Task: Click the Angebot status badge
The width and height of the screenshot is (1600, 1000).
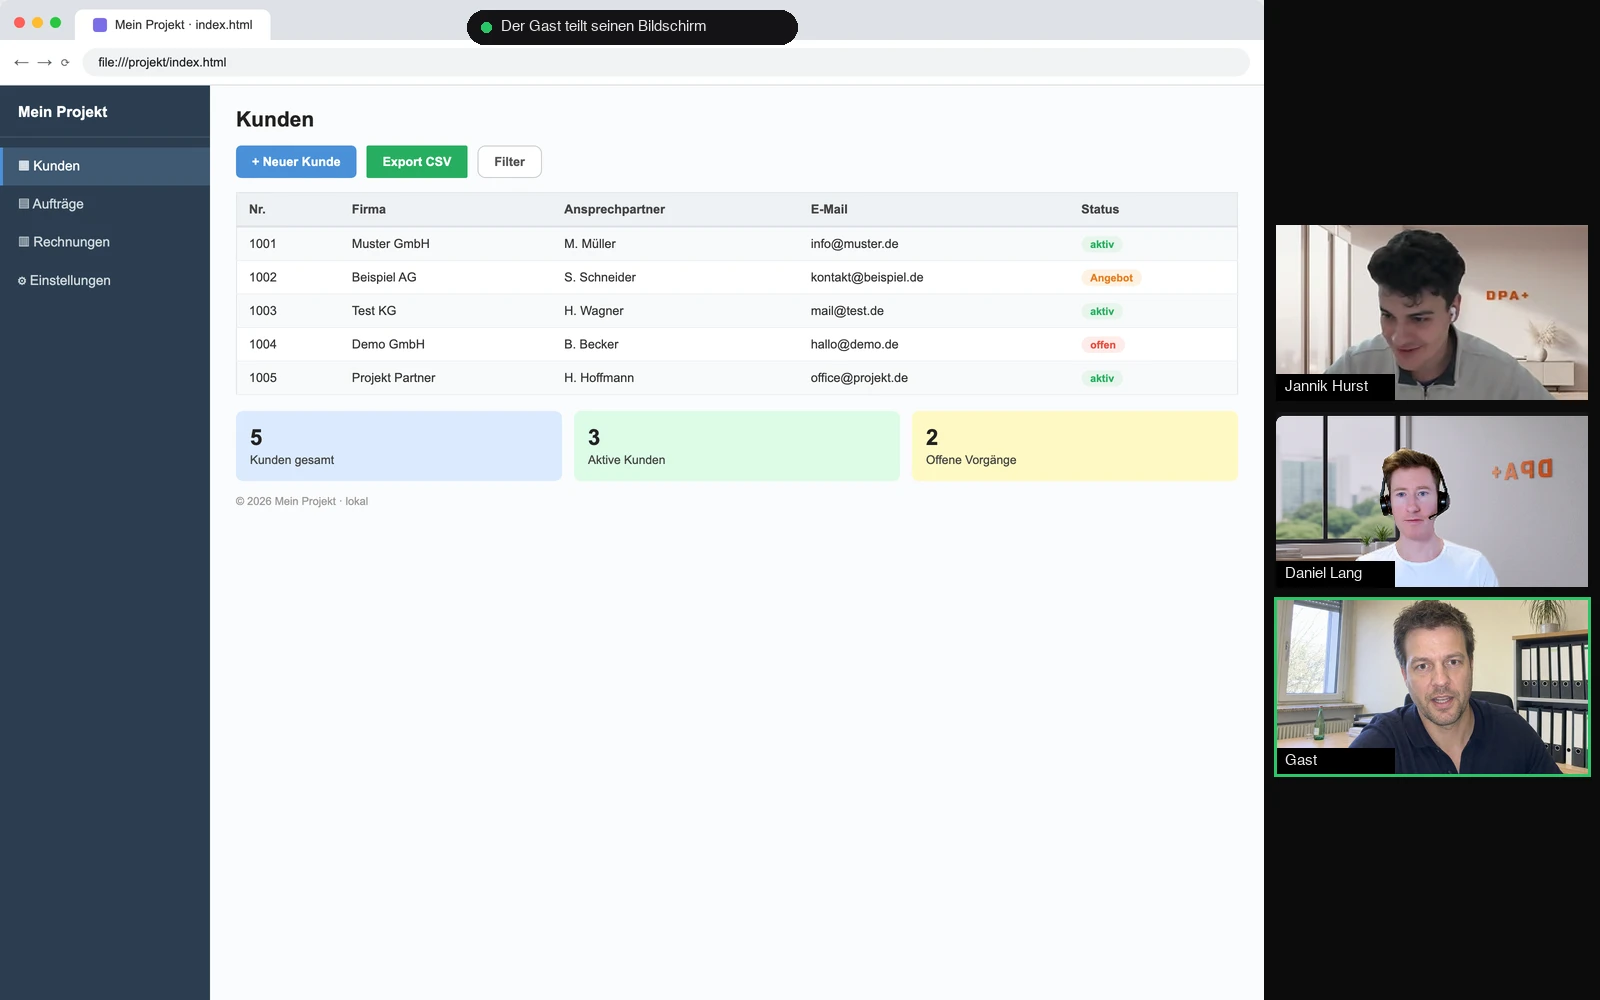Action: tap(1111, 278)
